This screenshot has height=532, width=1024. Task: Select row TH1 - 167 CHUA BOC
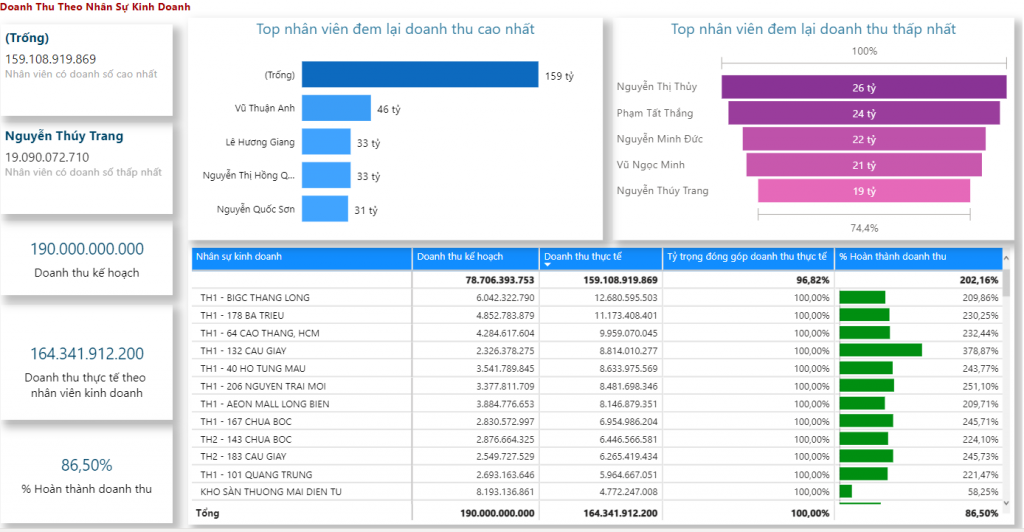pyautogui.click(x=597, y=421)
